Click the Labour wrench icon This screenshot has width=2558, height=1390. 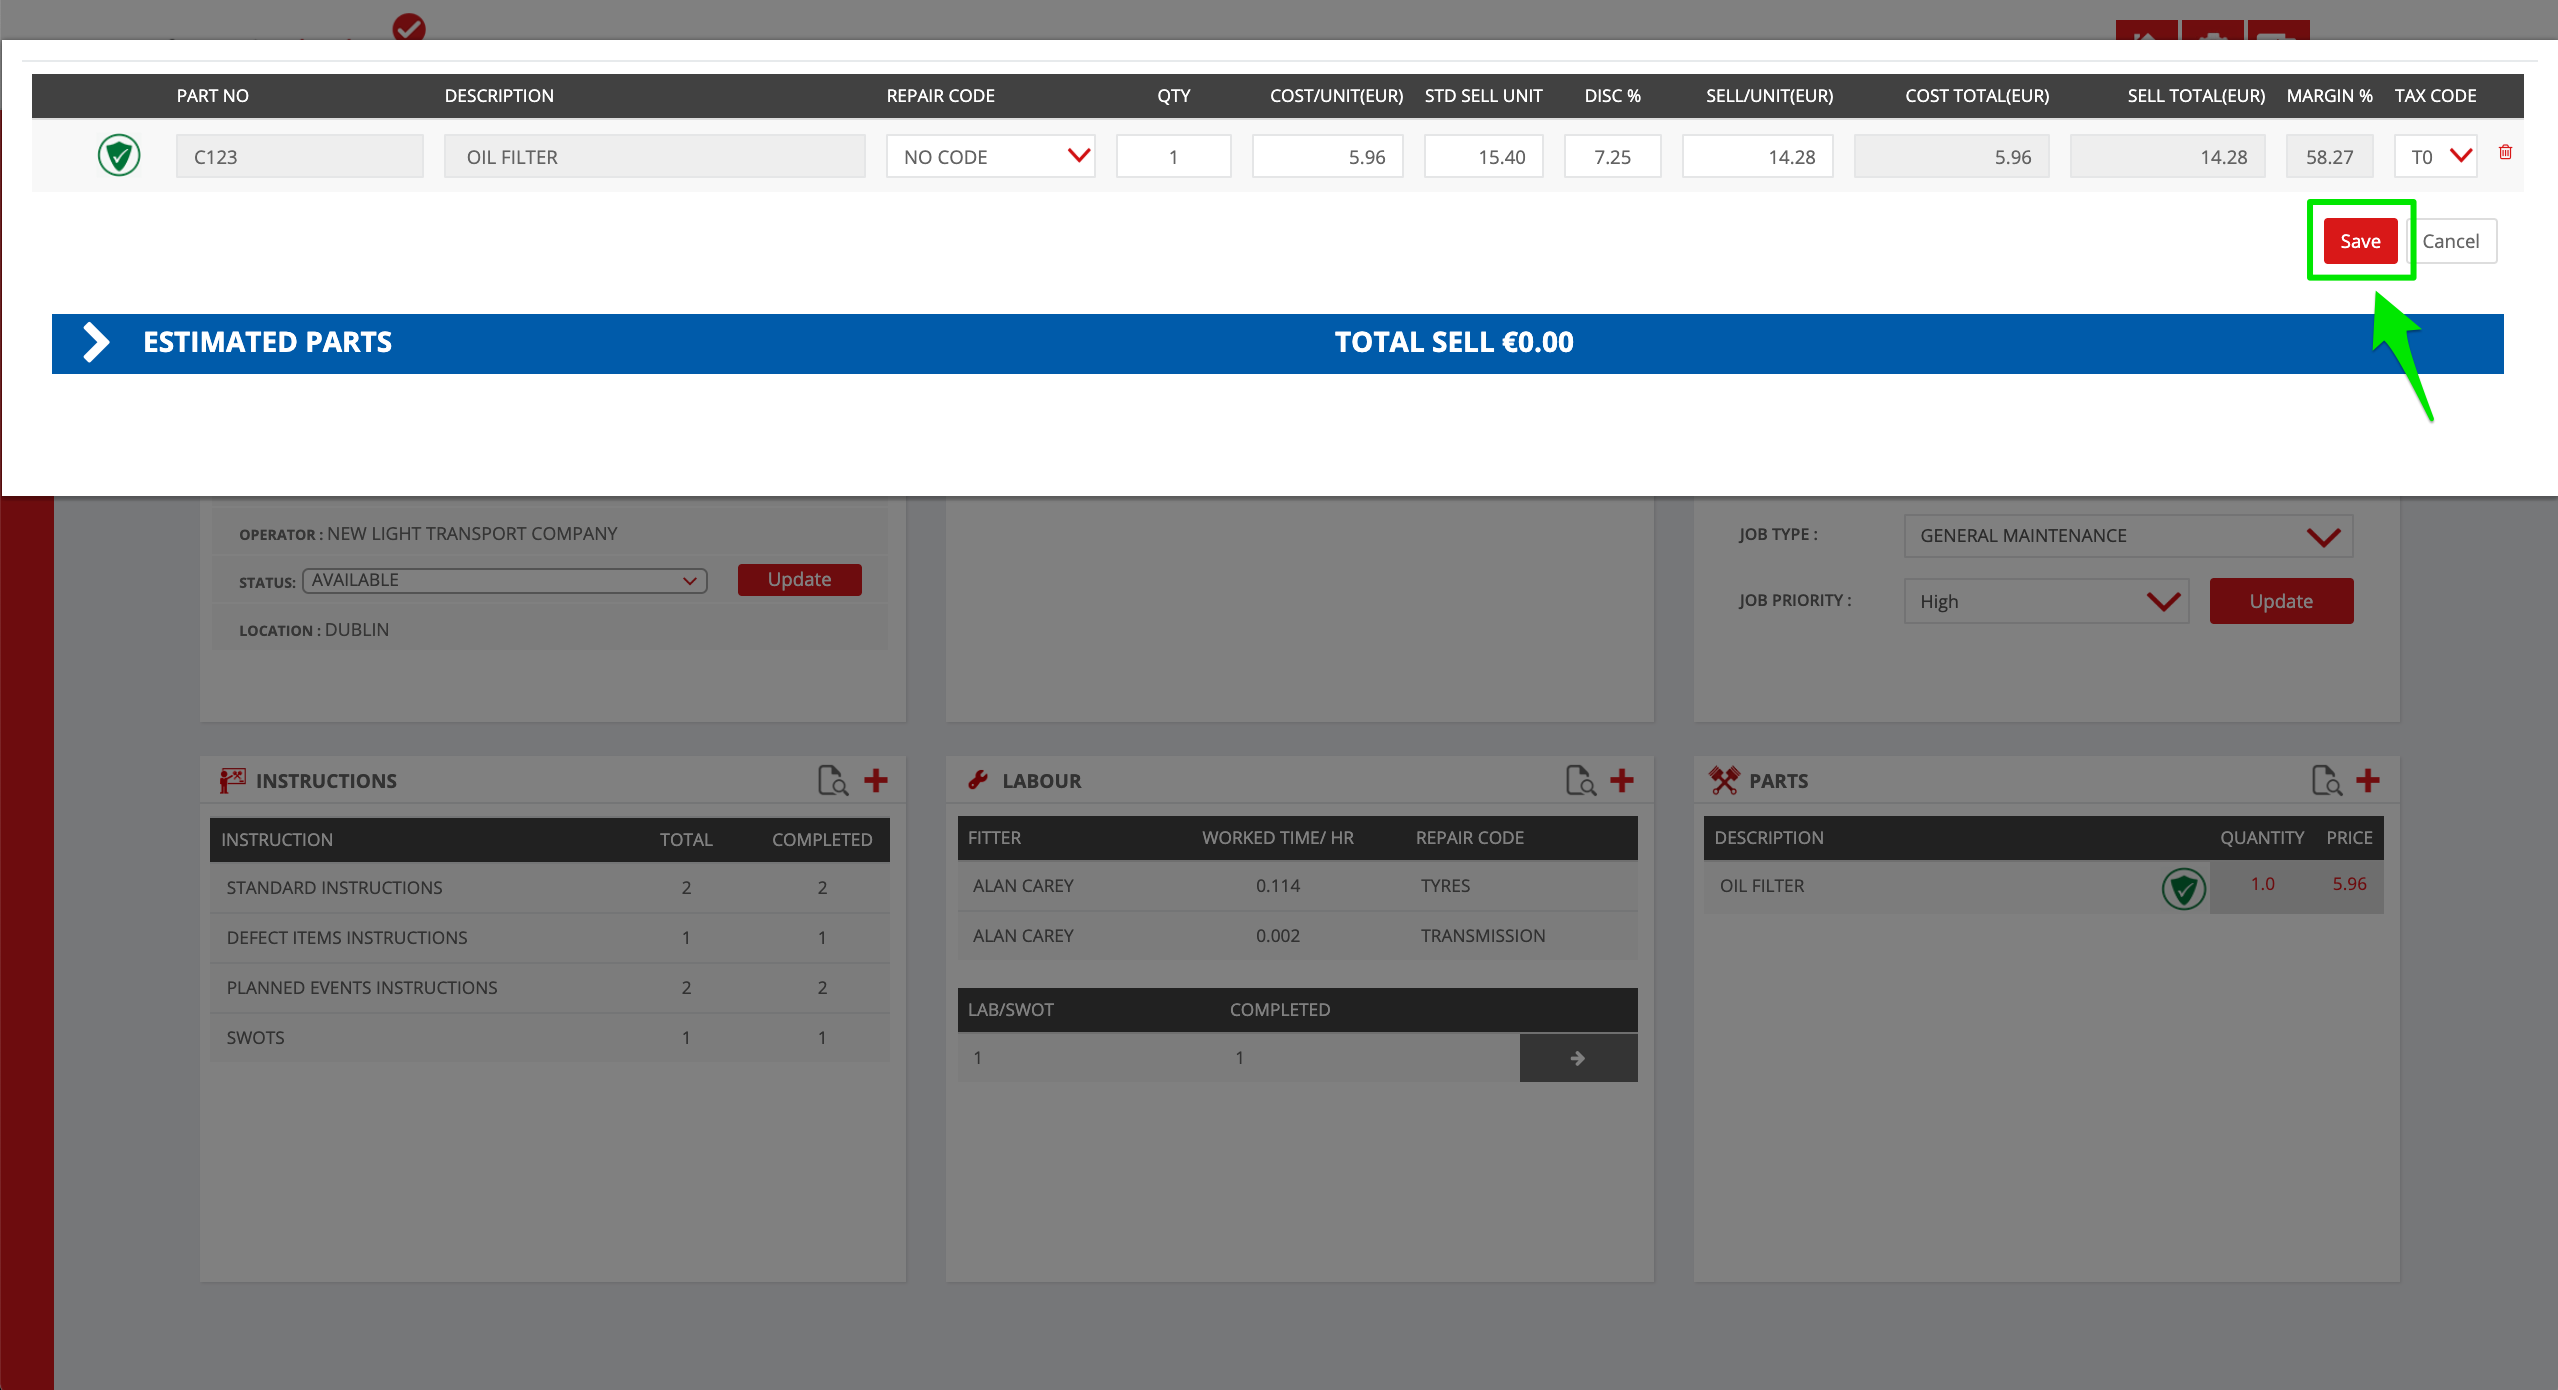(978, 780)
